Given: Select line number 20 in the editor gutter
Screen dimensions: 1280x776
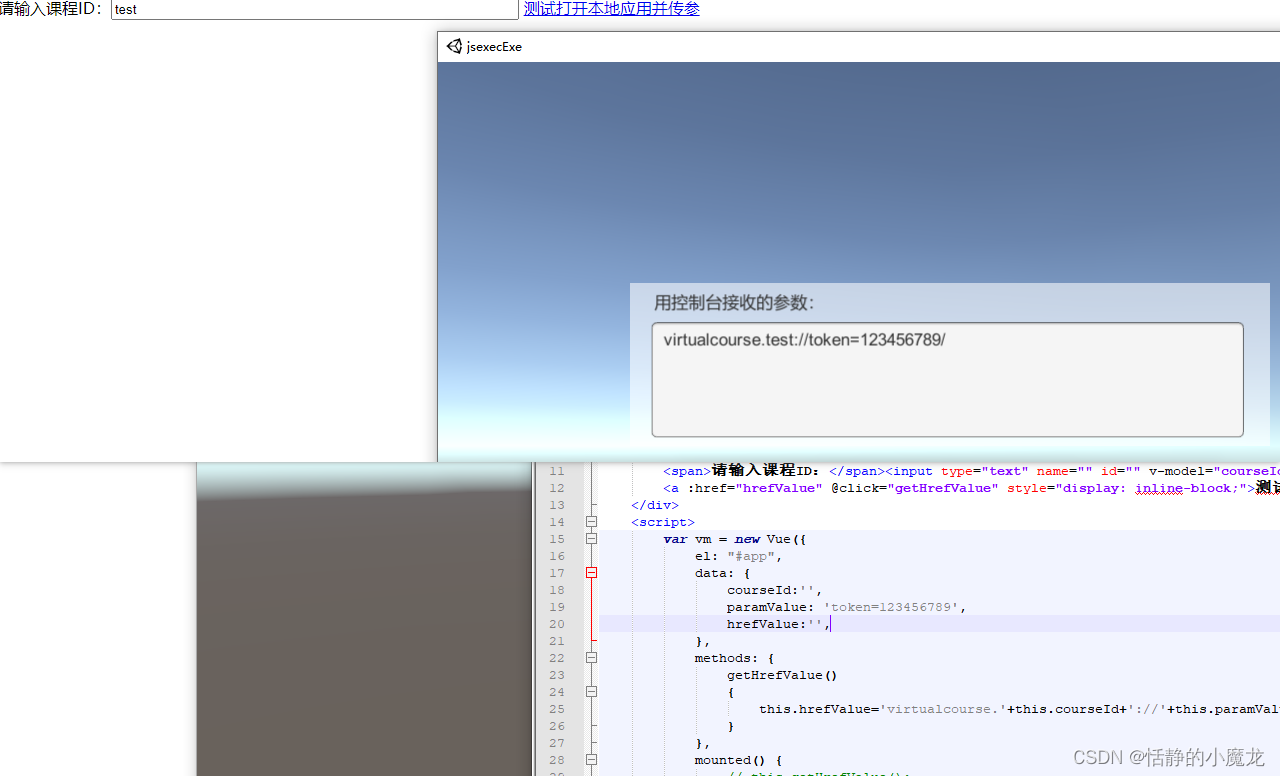Looking at the screenshot, I should click(x=556, y=624).
